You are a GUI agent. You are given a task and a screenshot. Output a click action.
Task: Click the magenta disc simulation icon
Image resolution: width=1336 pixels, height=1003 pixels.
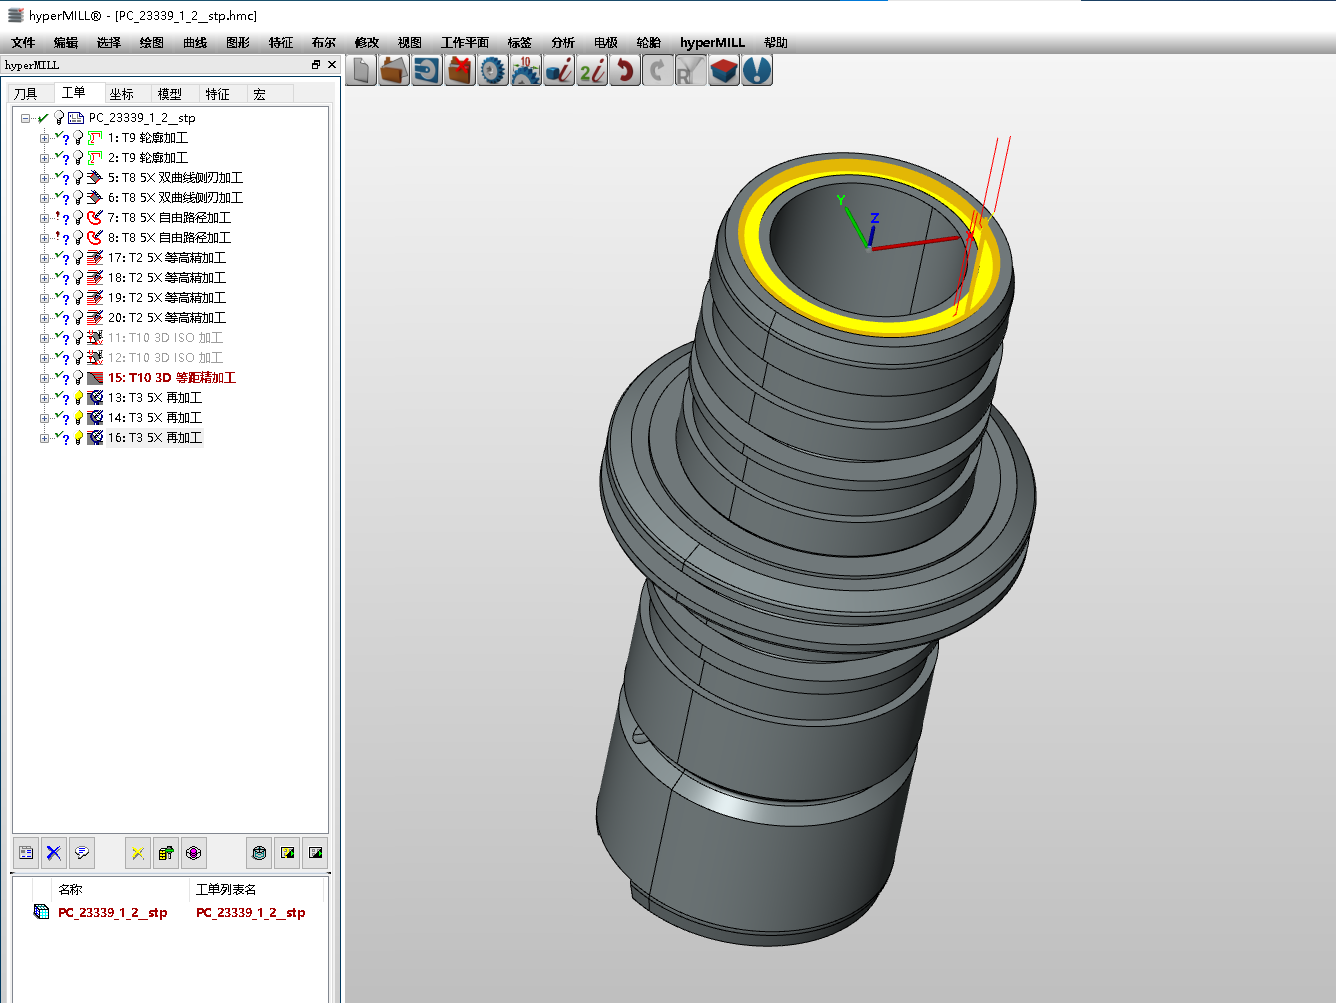[x=194, y=853]
